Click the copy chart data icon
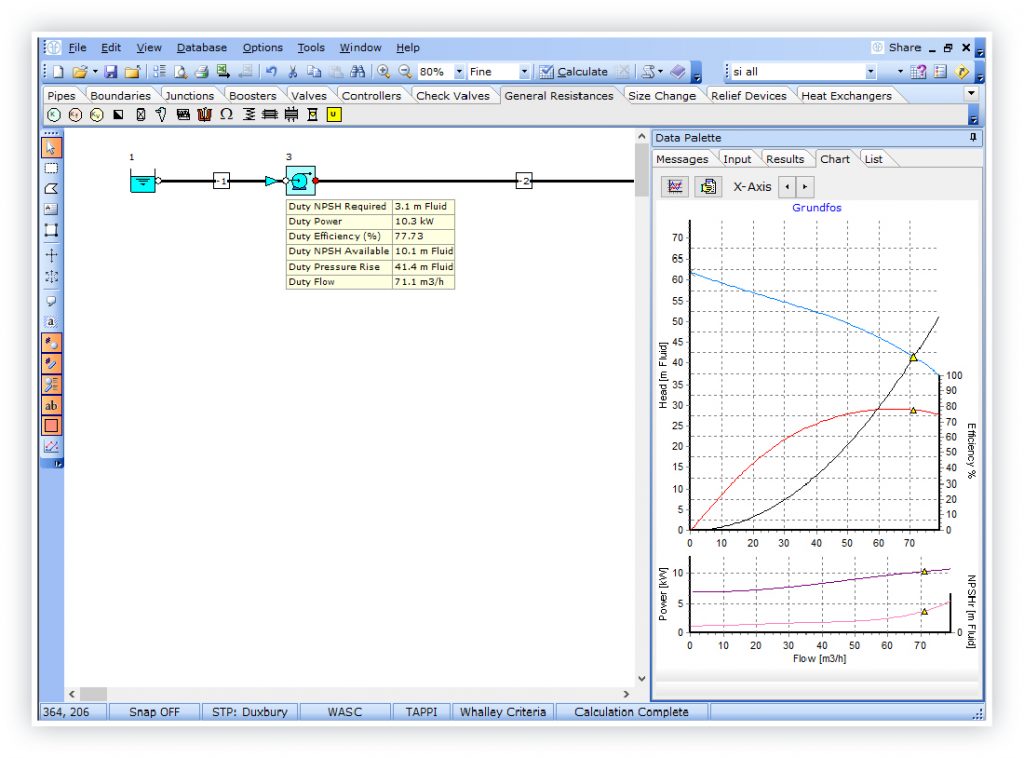 (x=708, y=186)
